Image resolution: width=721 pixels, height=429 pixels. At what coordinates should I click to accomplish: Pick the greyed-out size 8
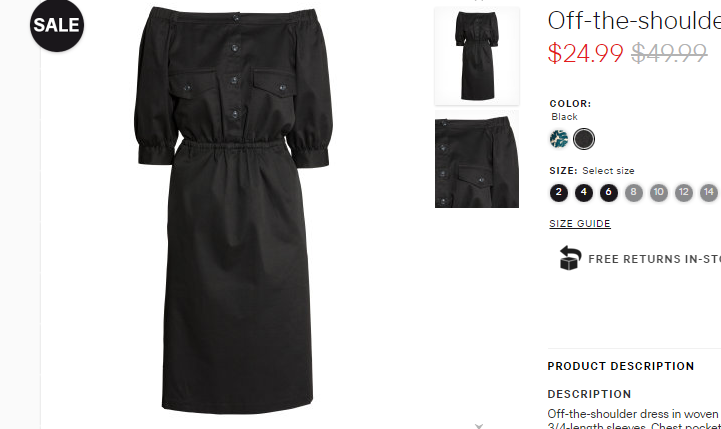pos(633,192)
